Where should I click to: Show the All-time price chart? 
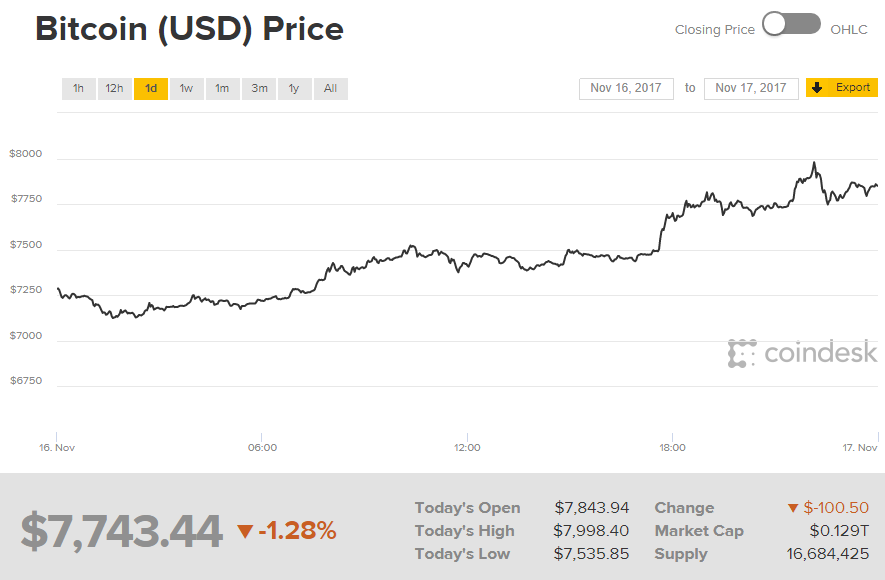(x=330, y=88)
